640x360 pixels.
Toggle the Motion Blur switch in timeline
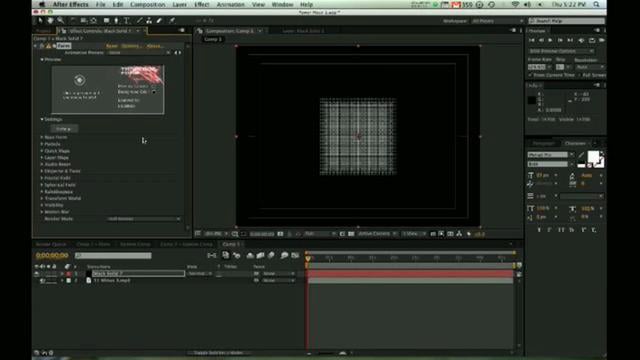tap(271, 256)
